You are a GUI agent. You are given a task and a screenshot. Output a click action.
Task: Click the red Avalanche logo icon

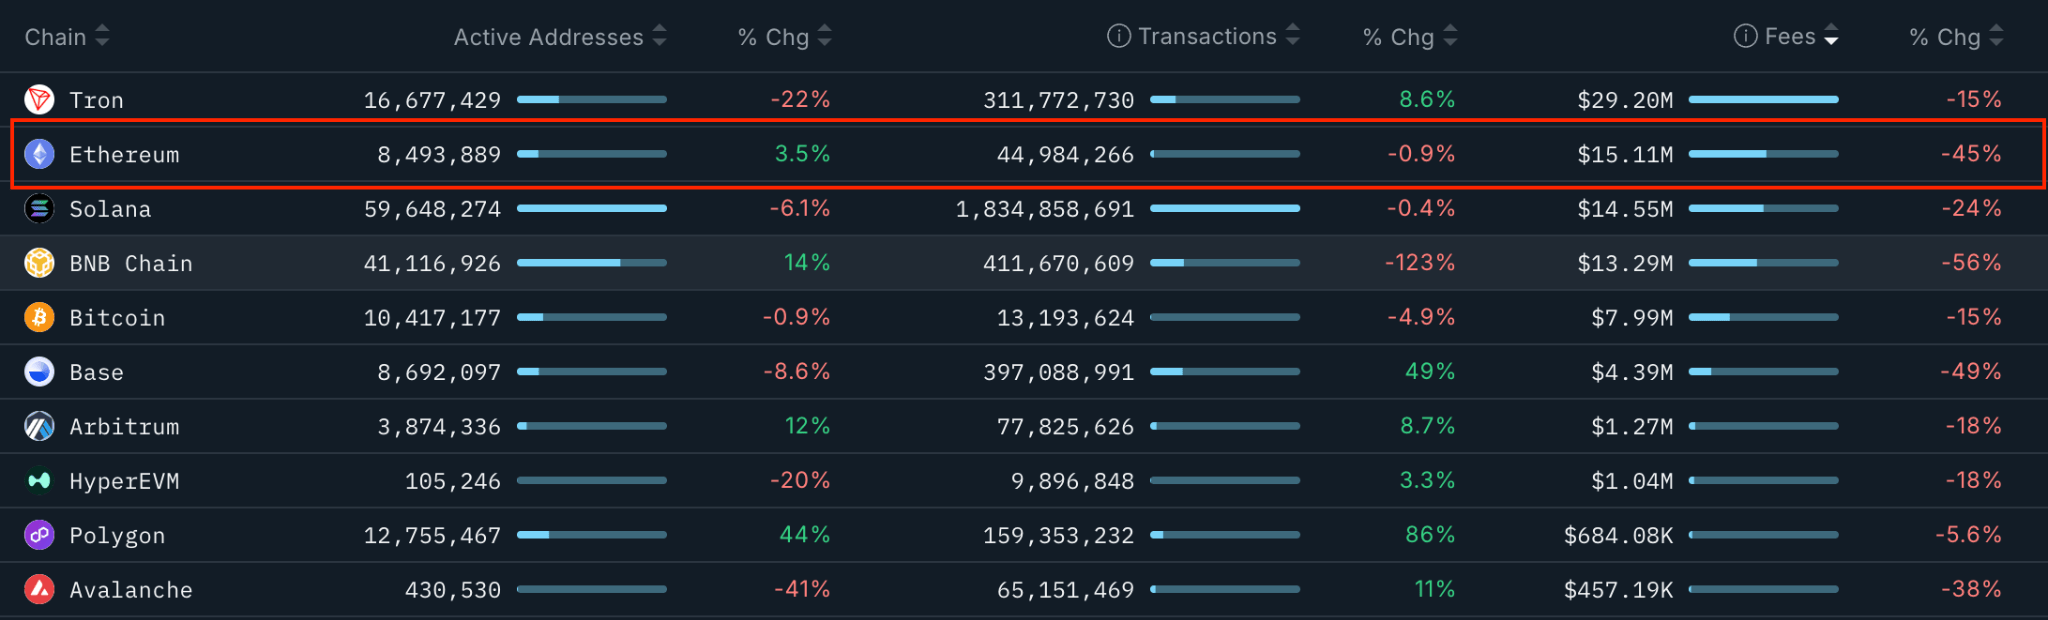point(39,590)
